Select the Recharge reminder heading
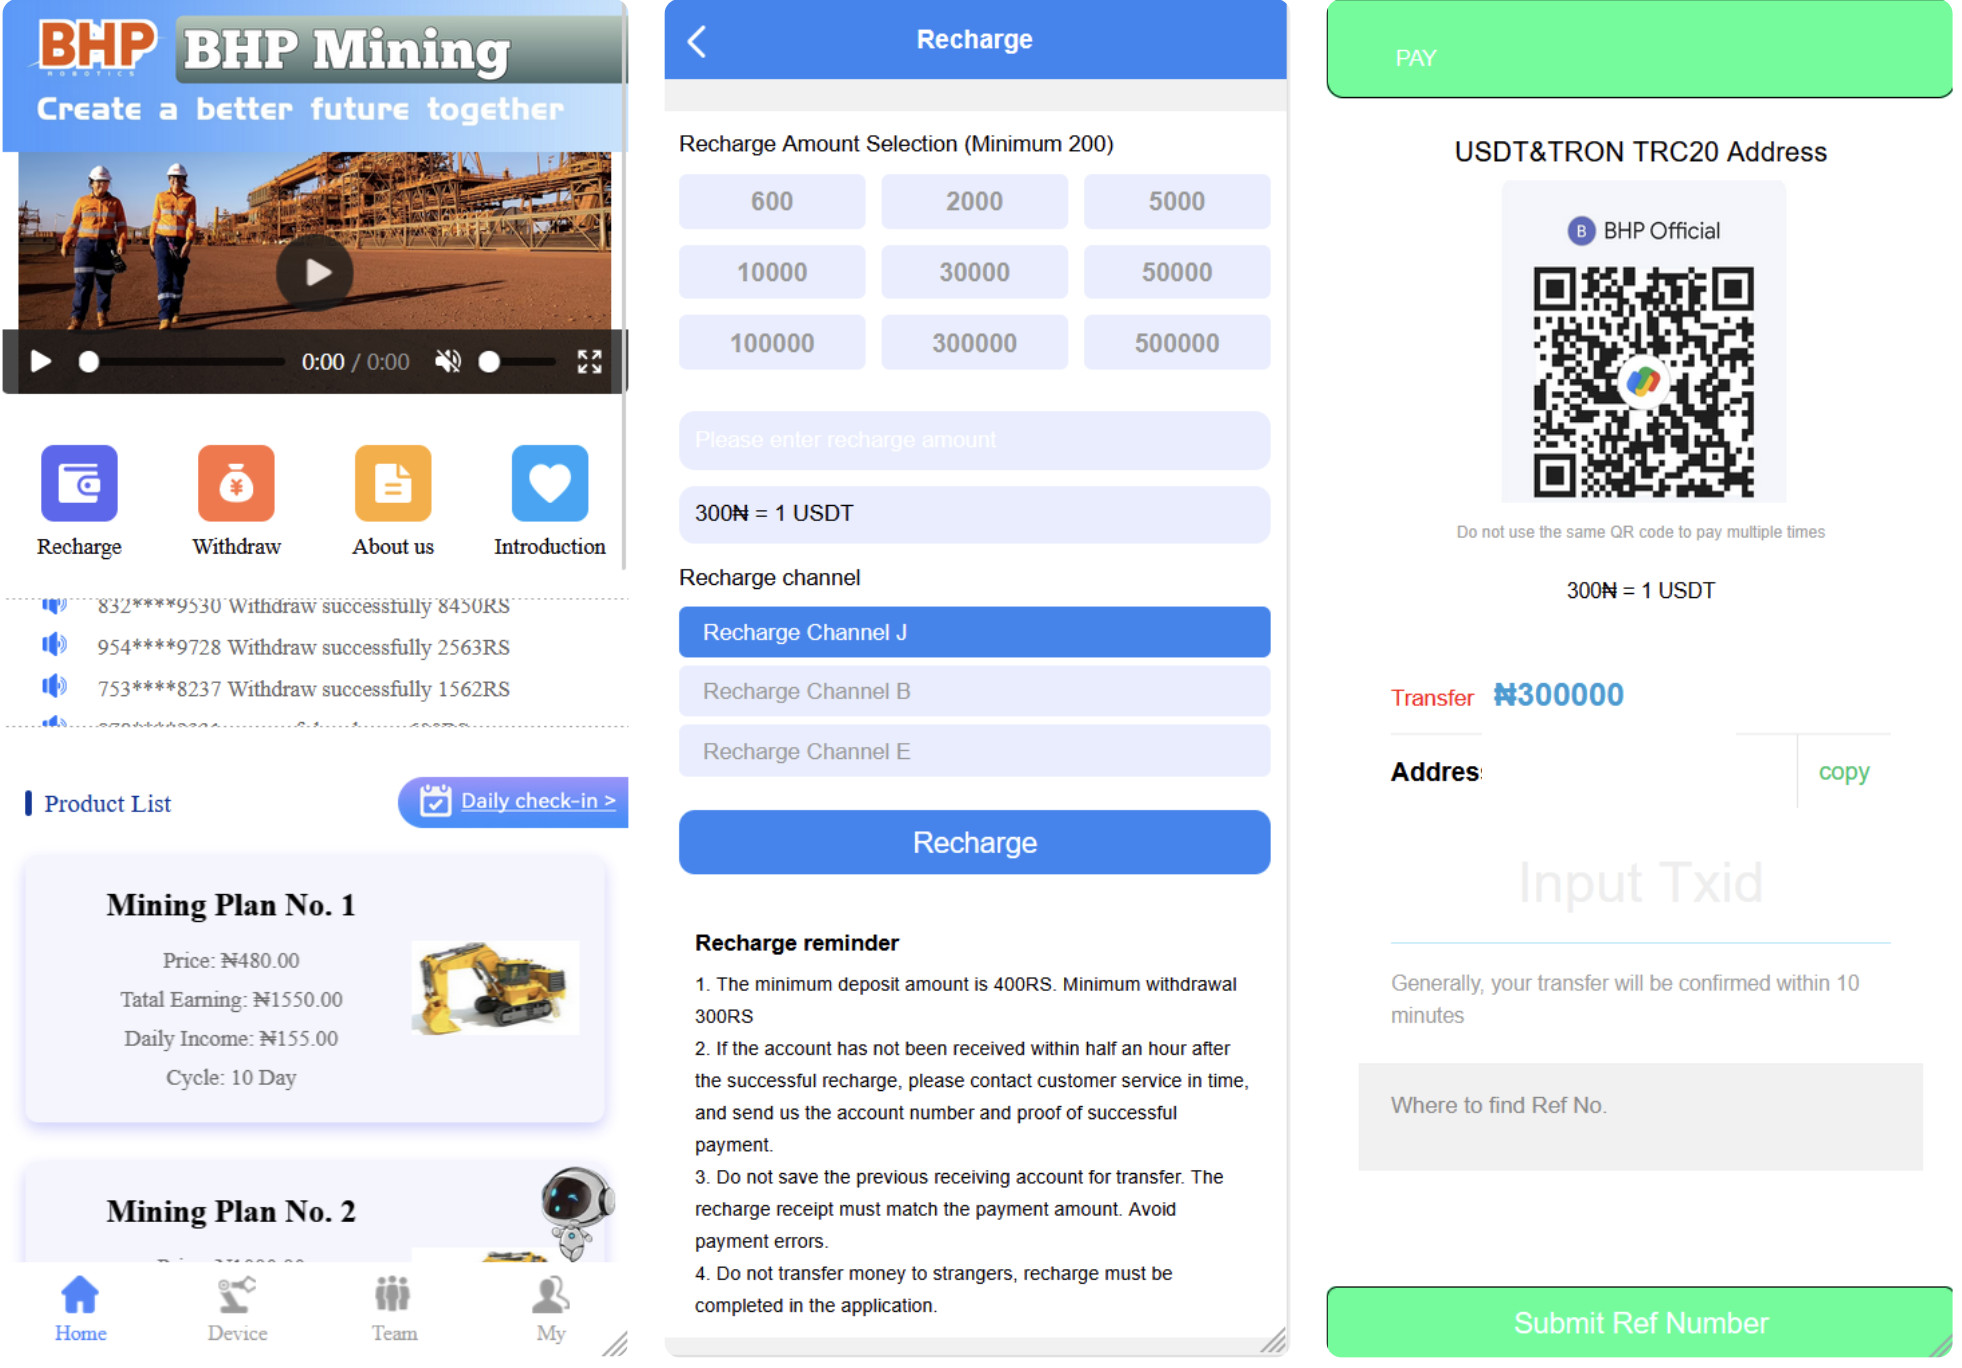 (797, 942)
